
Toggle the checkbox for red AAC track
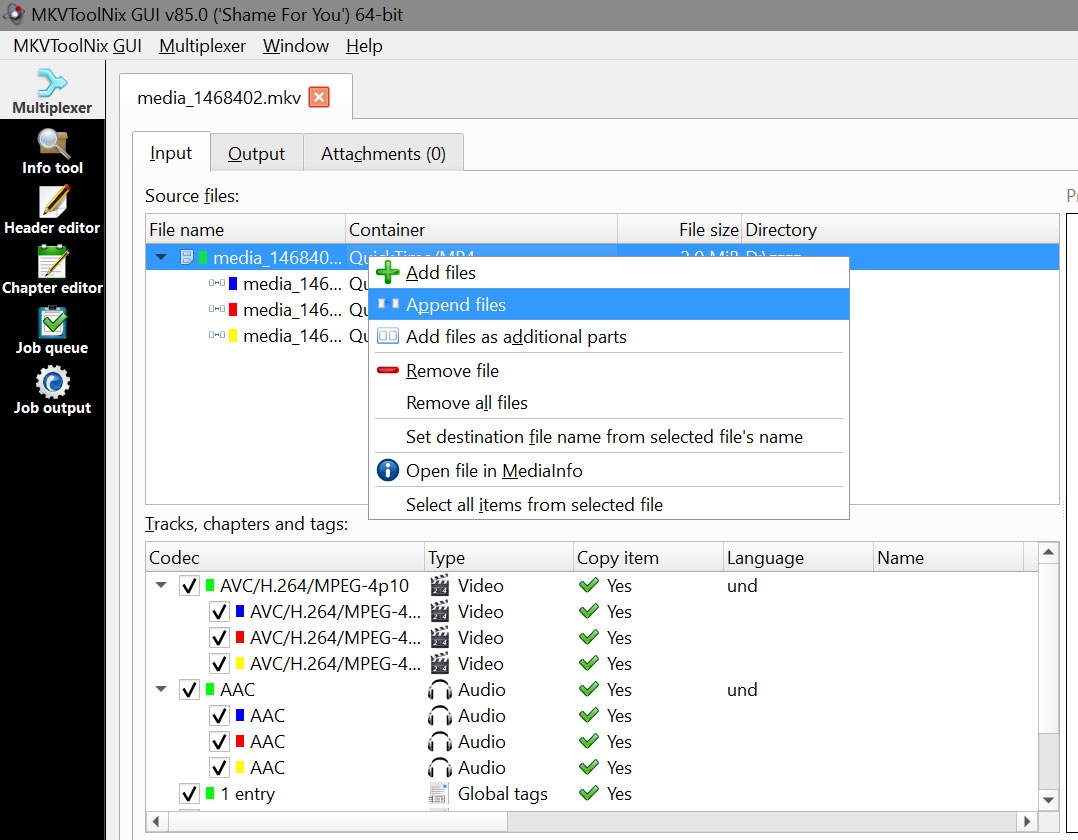[x=219, y=742]
